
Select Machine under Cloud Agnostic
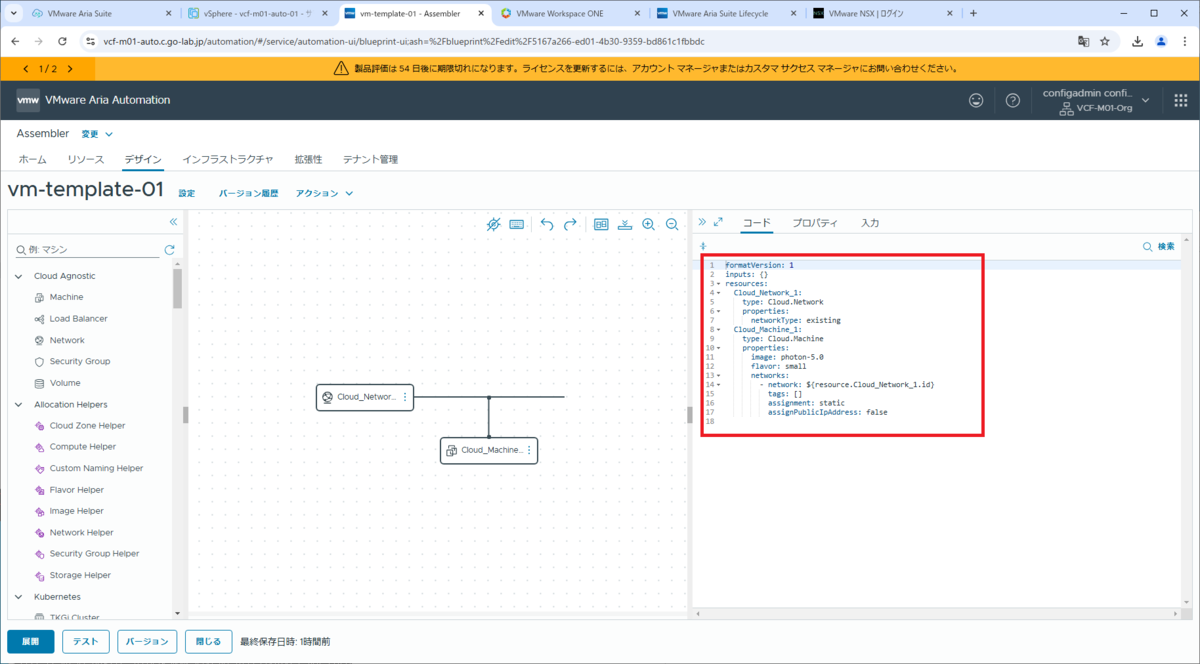(x=66, y=297)
